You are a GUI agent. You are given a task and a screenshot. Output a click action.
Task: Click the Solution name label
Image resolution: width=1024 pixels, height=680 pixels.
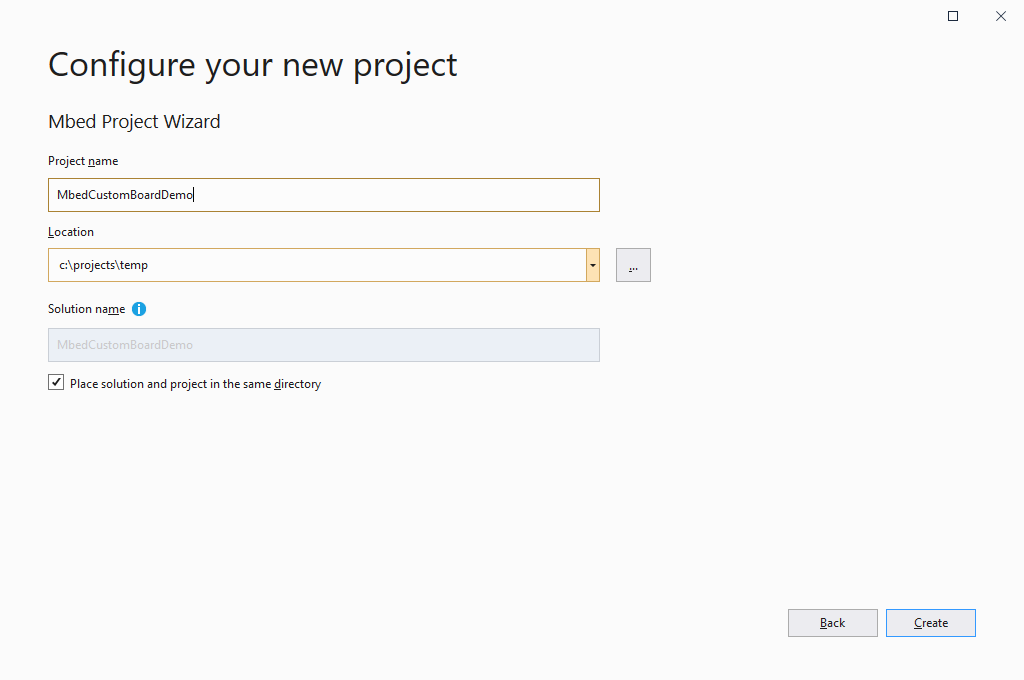tap(86, 309)
